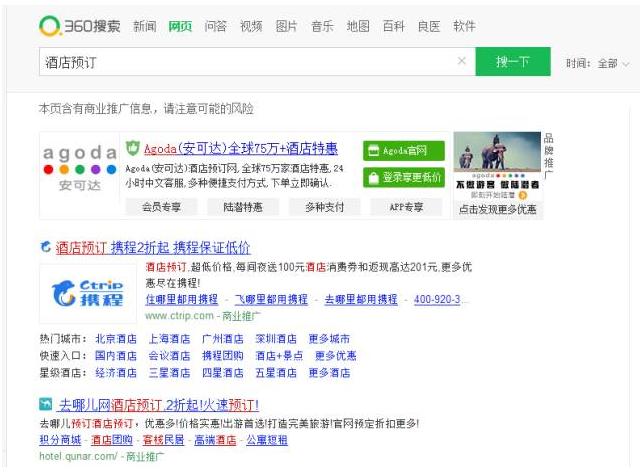Viewport: 640px width, 474px height.
Task: Open the 会议酒店 link
Action: click(x=169, y=356)
